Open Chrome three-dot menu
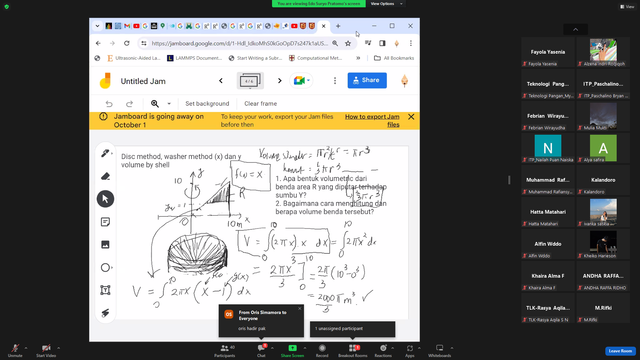The height and width of the screenshot is (360, 640). point(411,43)
